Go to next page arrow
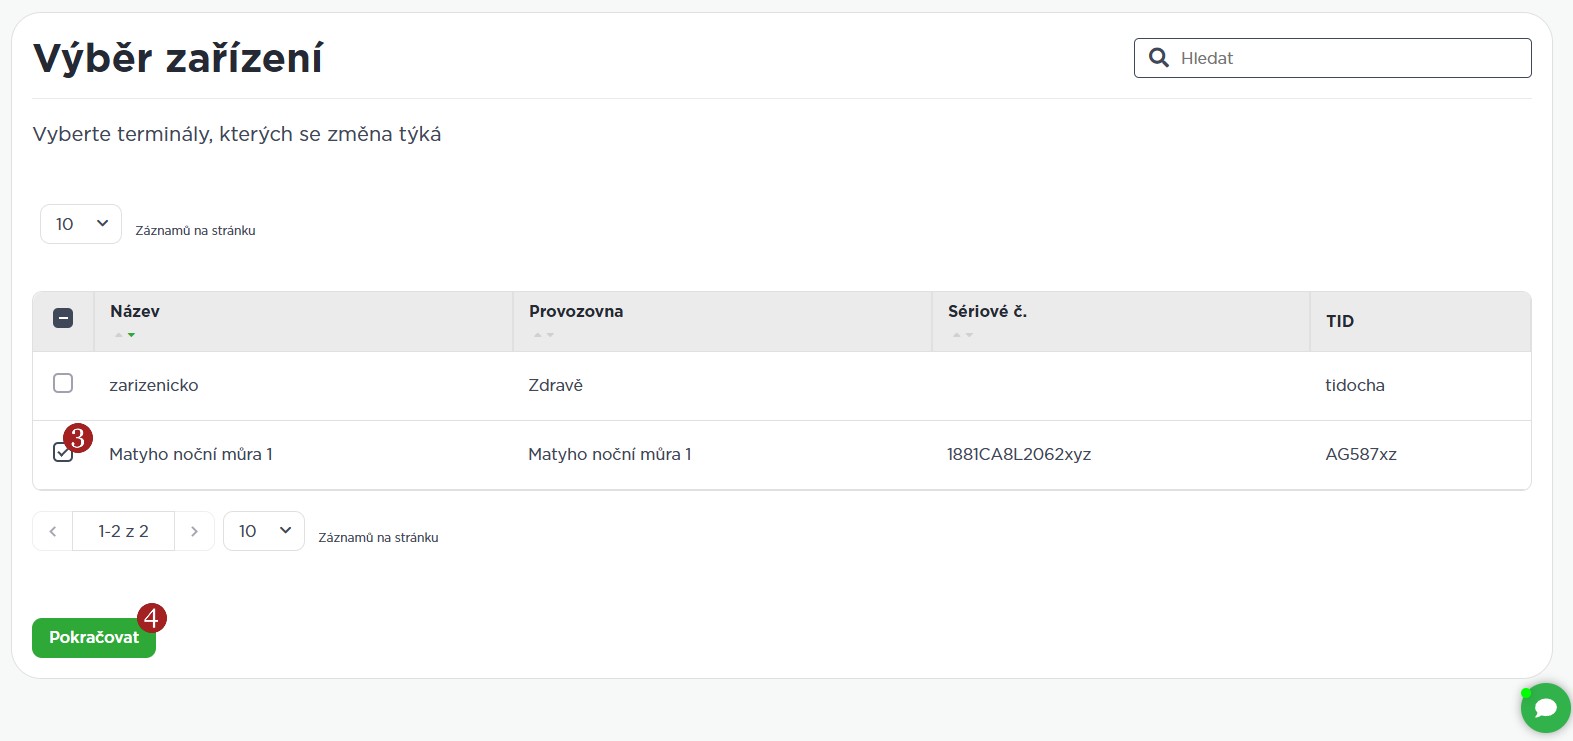The image size is (1573, 741). [x=194, y=532]
